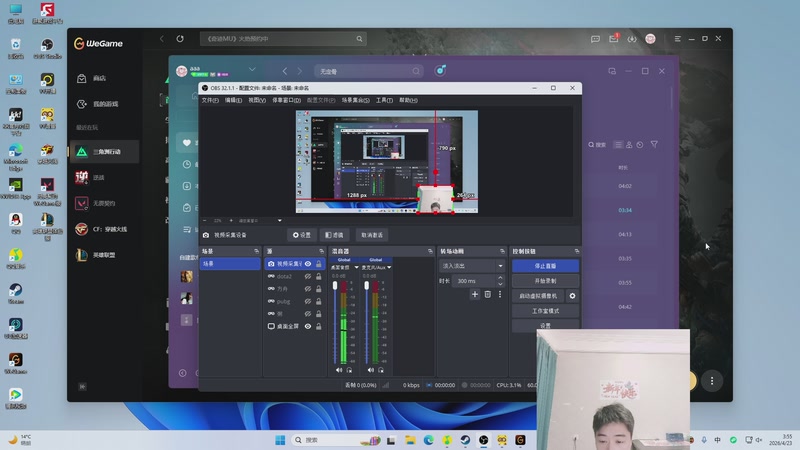Image resolution: width=800 pixels, height=450 pixels.
Task: Add a new scene transition with plus icon
Action: click(x=474, y=294)
